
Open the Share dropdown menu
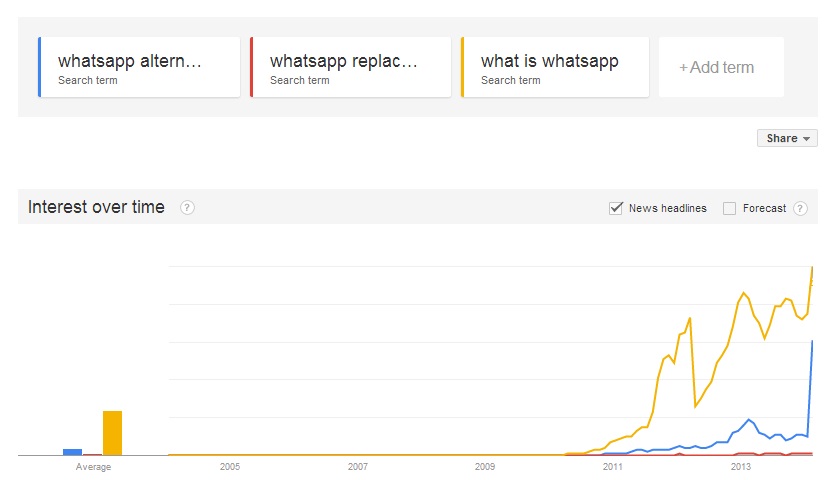[787, 138]
